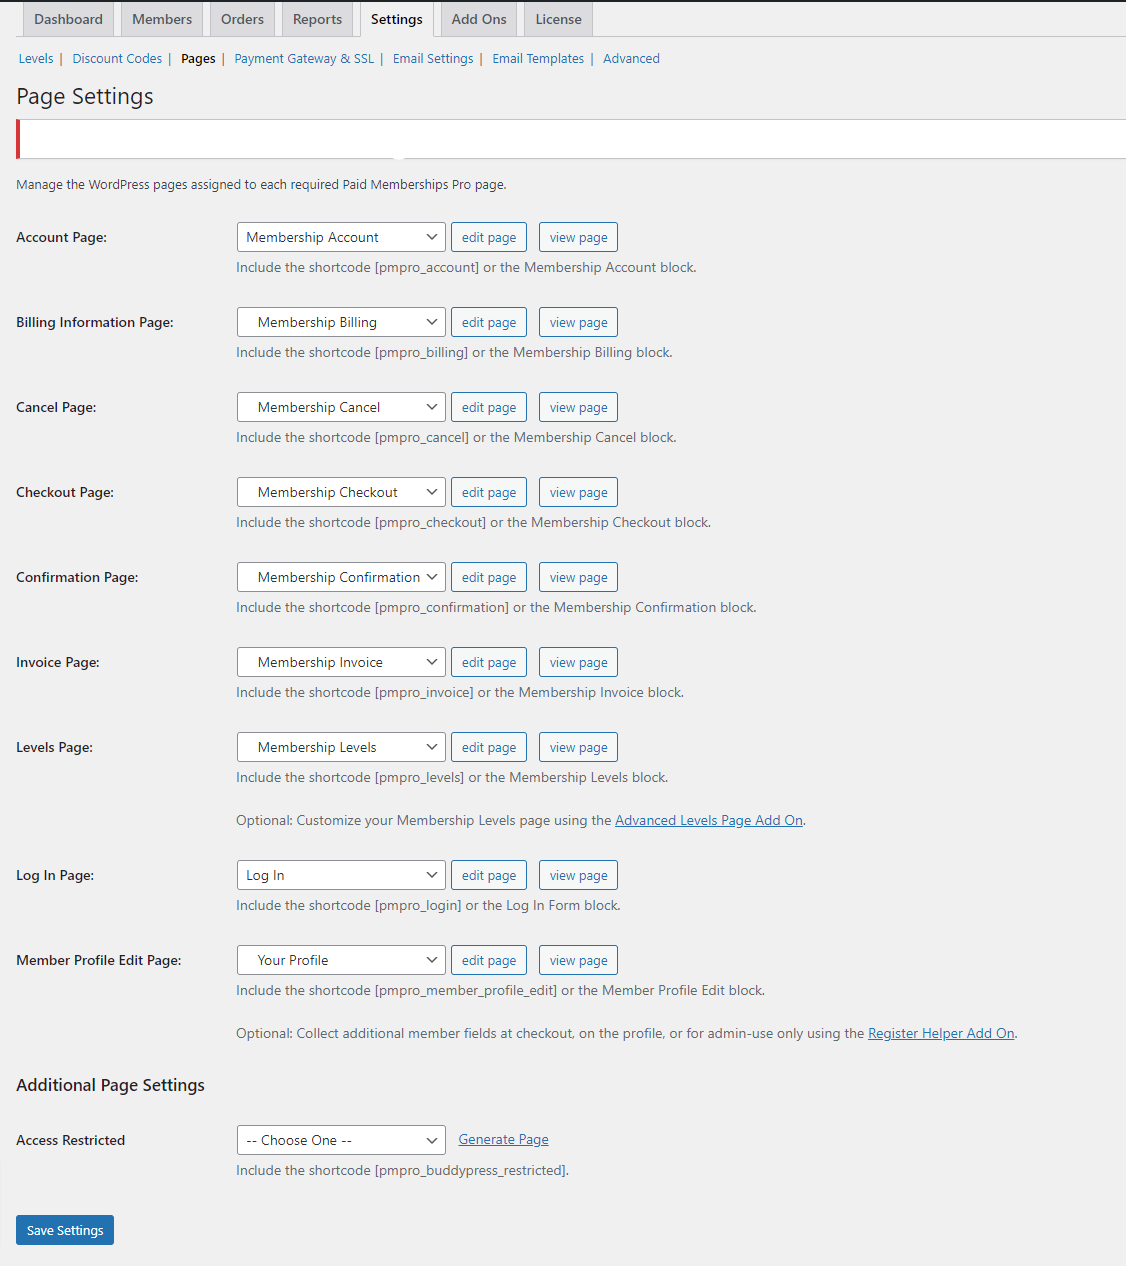Open the Advanced Levels Page Add On link
Screen dimensions: 1126x1266
(709, 820)
